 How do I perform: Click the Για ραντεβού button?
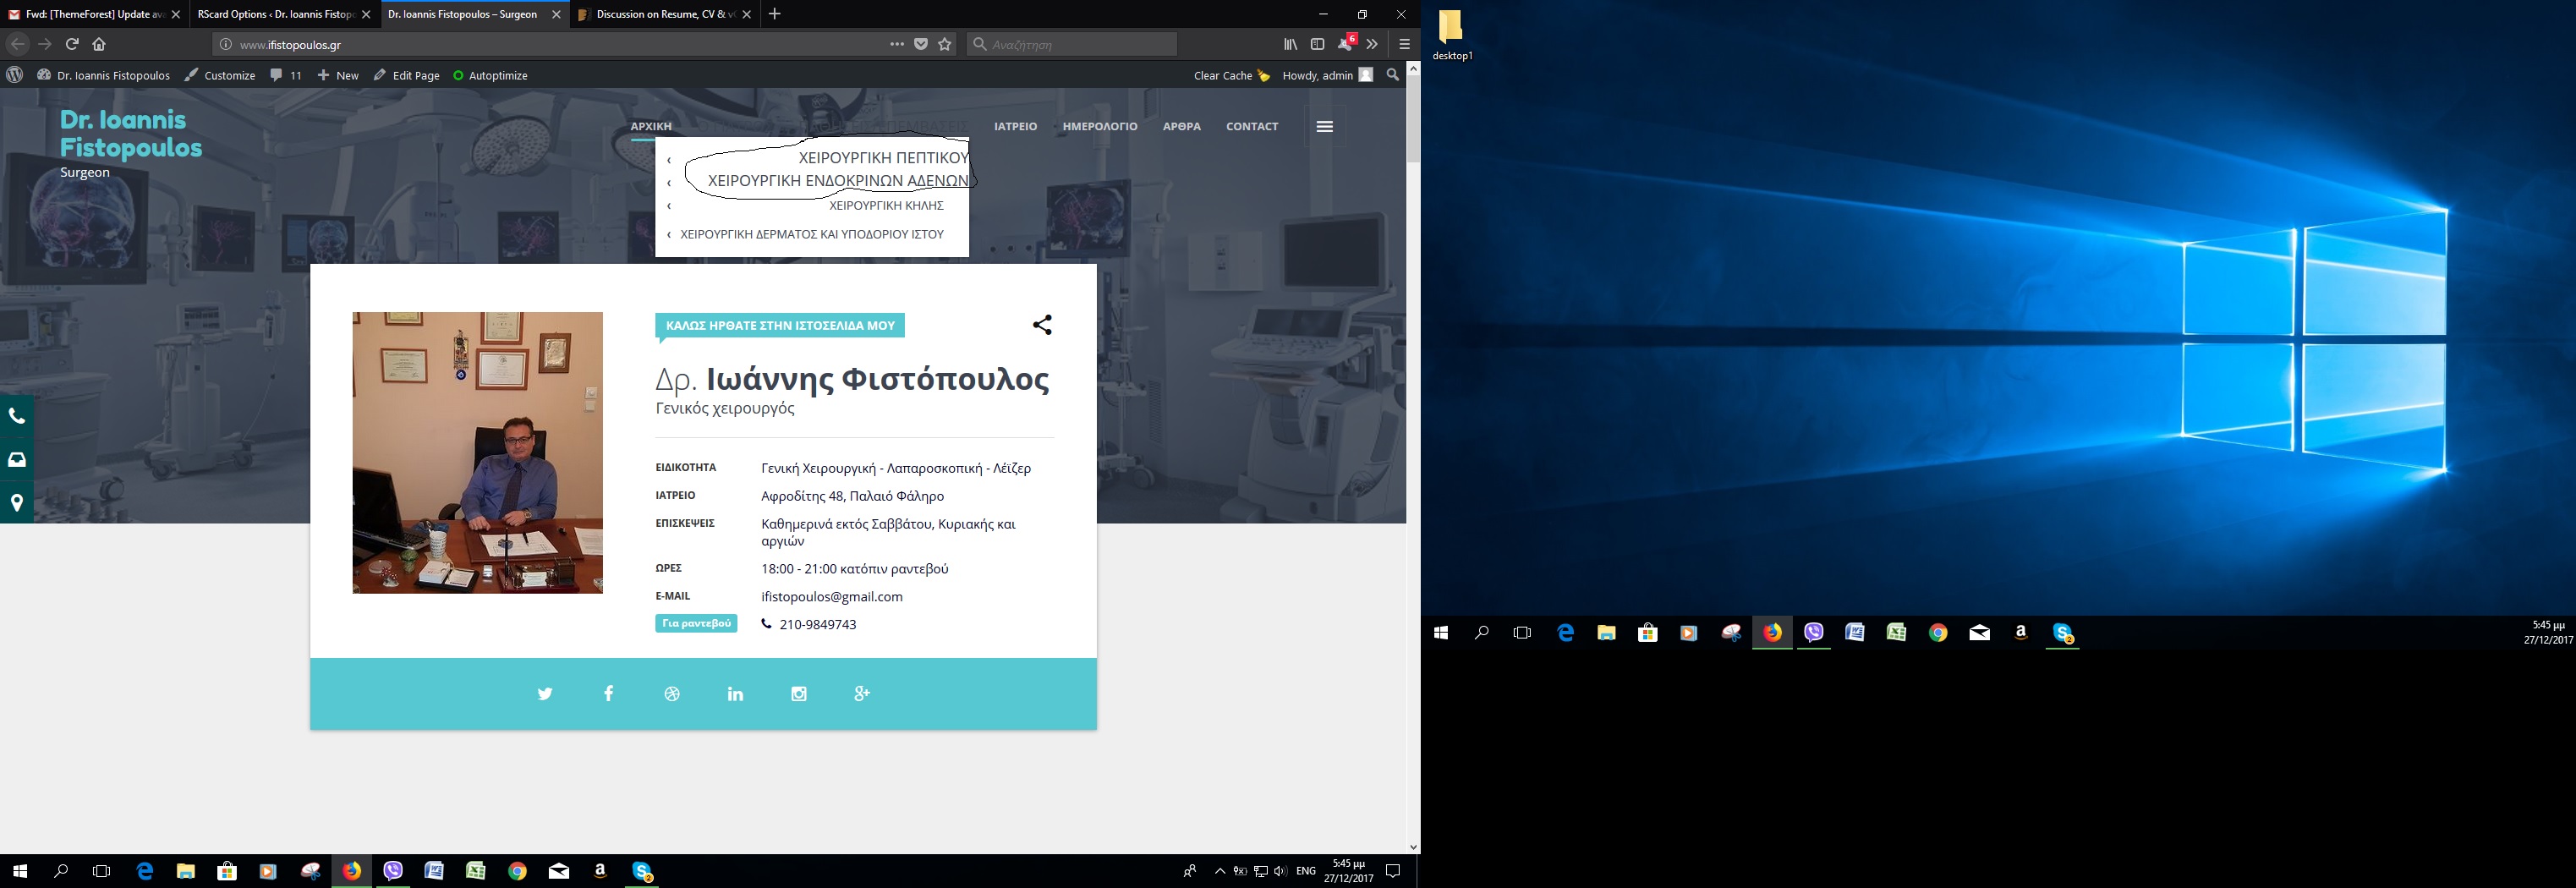point(696,624)
